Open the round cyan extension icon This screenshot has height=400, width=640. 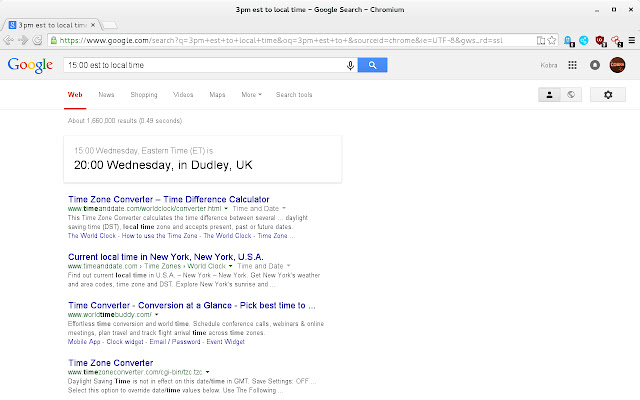pyautogui.click(x=584, y=40)
